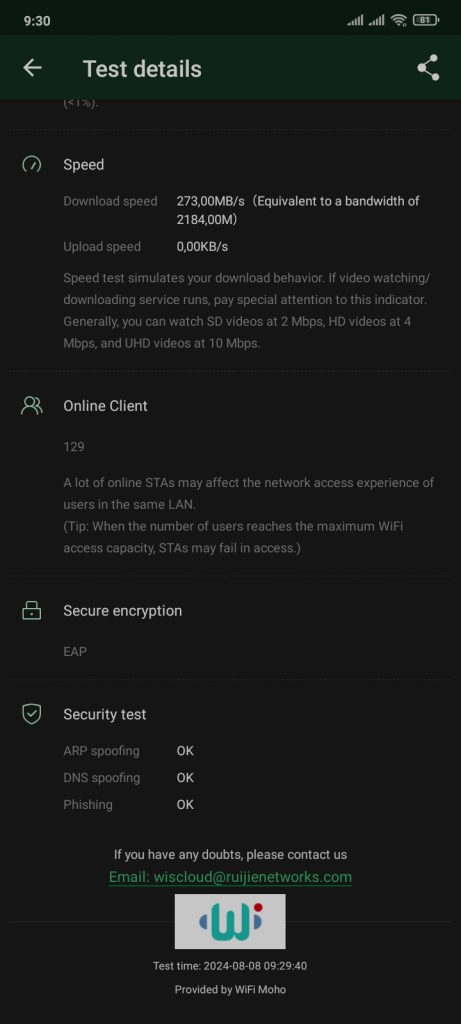Image resolution: width=461 pixels, height=1024 pixels.
Task: Open the wiscloud@ruijienetworks.com email link
Action: click(230, 877)
